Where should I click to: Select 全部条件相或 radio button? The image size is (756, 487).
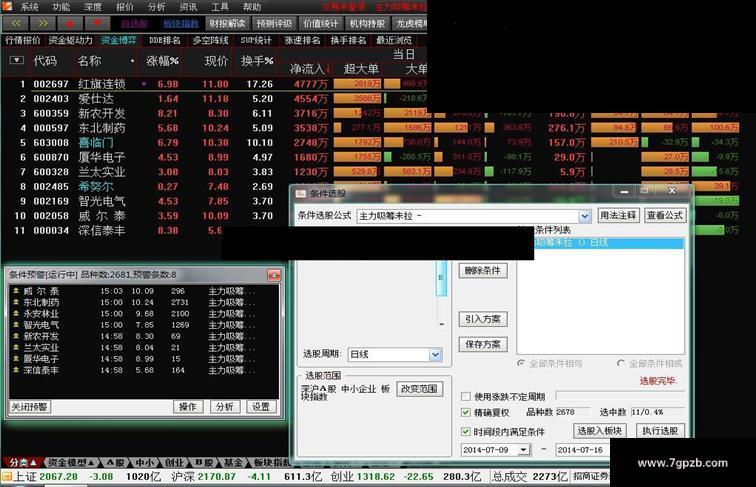pyautogui.click(x=621, y=364)
